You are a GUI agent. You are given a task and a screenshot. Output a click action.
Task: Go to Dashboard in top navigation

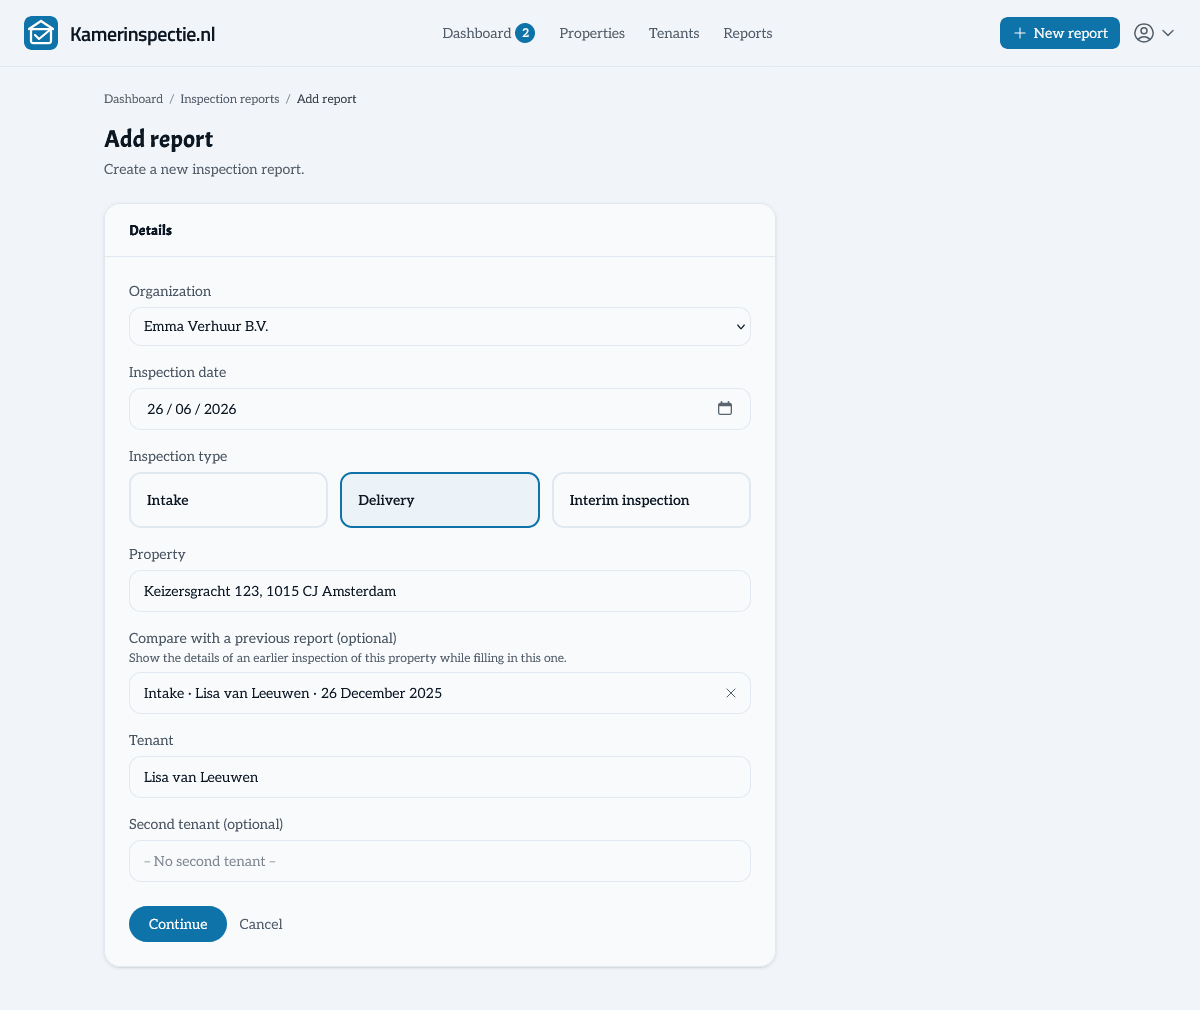[x=477, y=33]
